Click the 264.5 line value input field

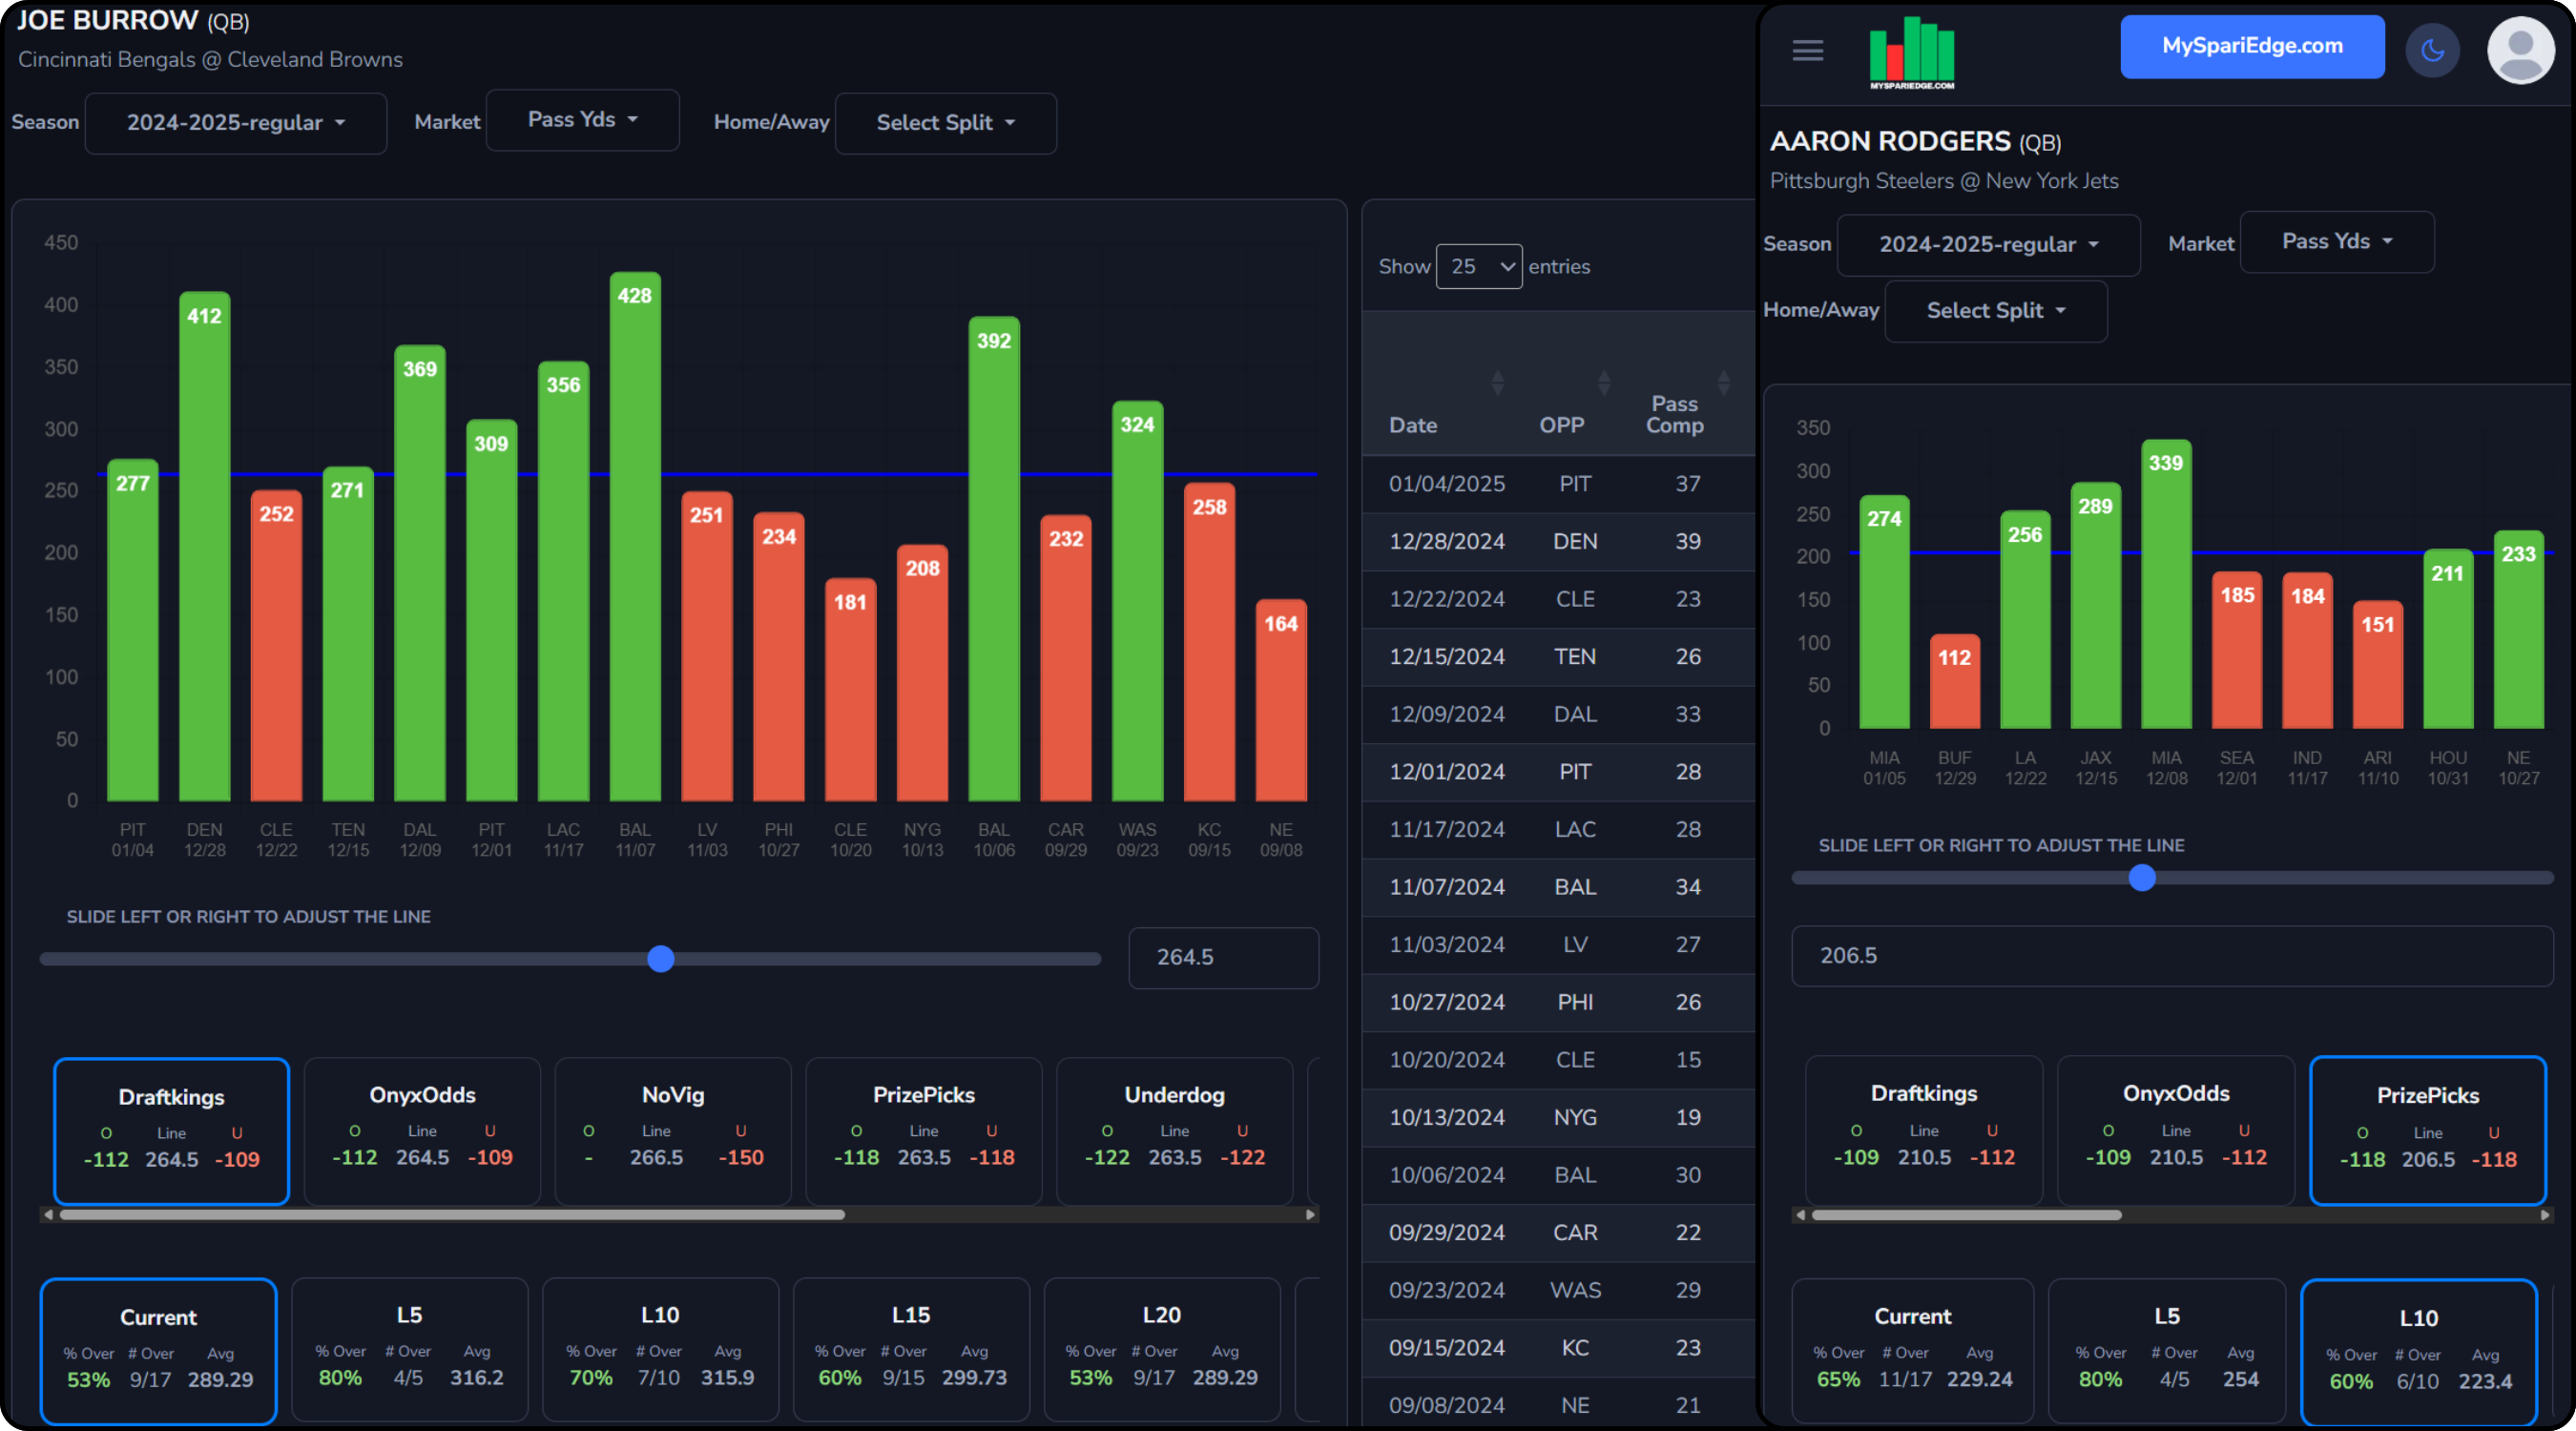tap(1222, 957)
